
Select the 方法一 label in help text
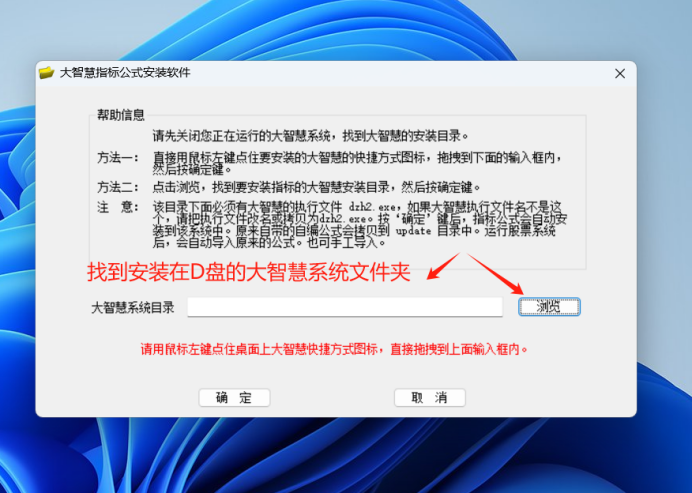(x=117, y=158)
